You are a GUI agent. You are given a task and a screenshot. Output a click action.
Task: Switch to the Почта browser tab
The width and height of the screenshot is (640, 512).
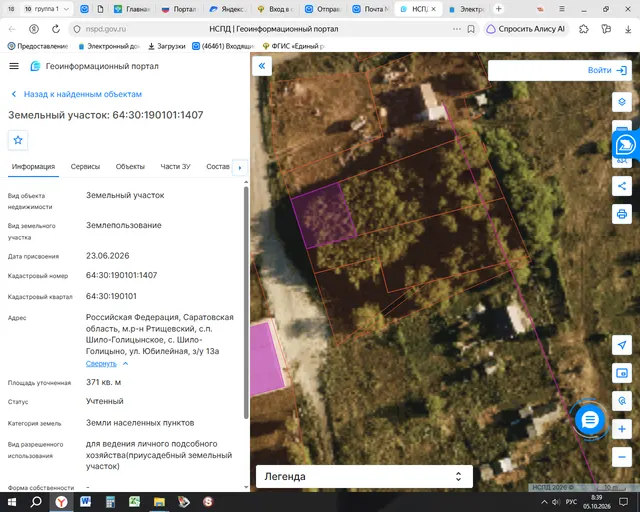pos(371,9)
